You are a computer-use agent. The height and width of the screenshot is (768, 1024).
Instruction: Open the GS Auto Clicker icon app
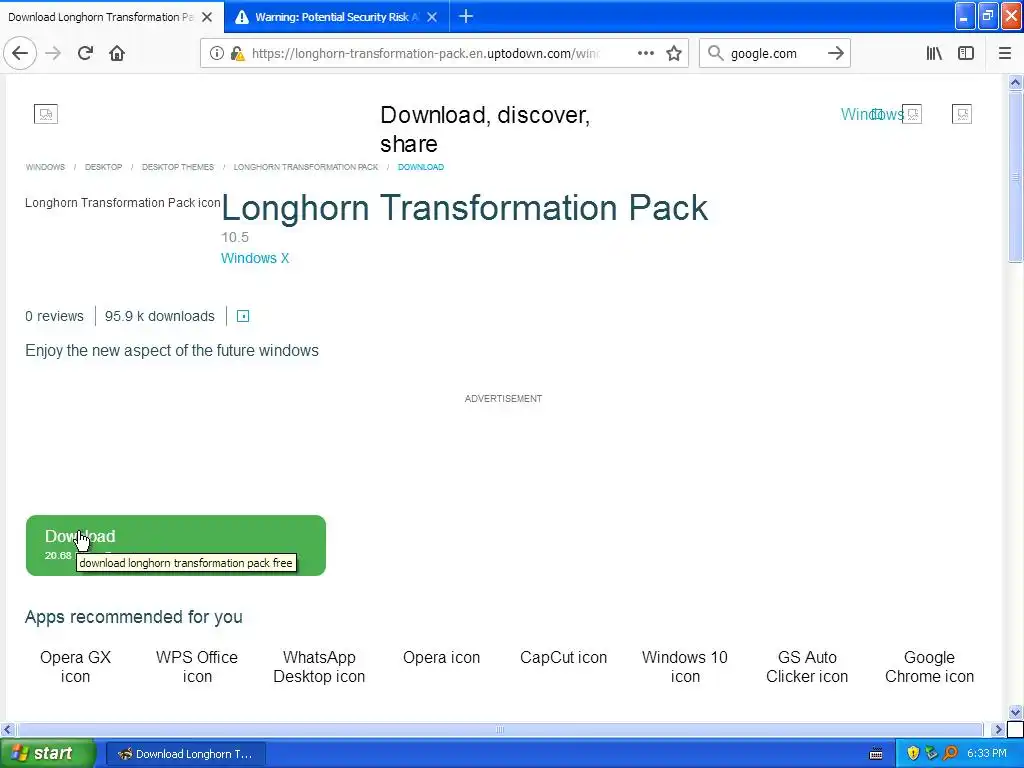pos(807,667)
